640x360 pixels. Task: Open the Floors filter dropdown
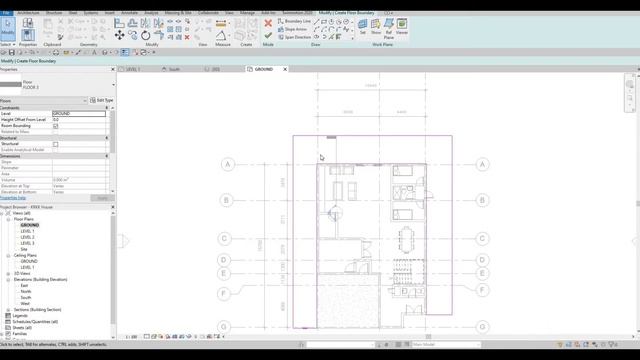(44, 100)
